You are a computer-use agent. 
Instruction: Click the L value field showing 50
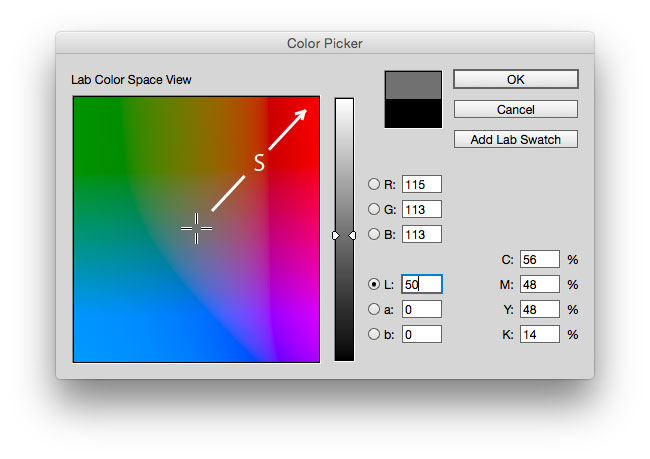pyautogui.click(x=422, y=284)
